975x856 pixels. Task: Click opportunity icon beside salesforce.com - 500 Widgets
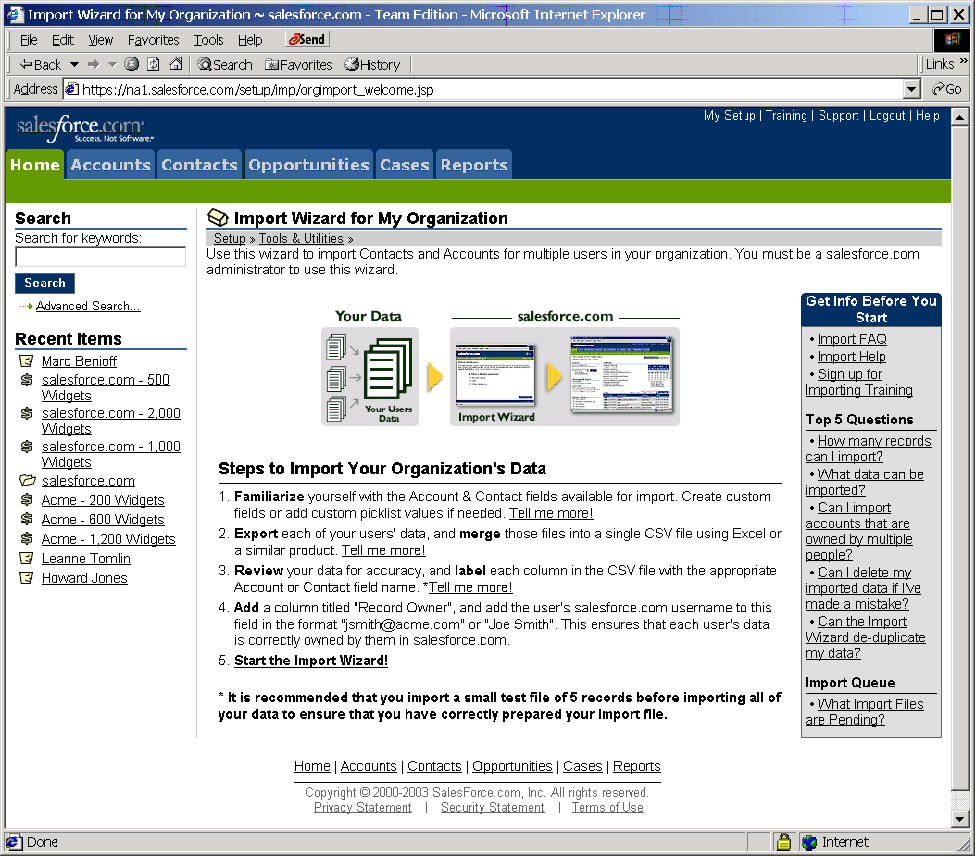tap(26, 380)
